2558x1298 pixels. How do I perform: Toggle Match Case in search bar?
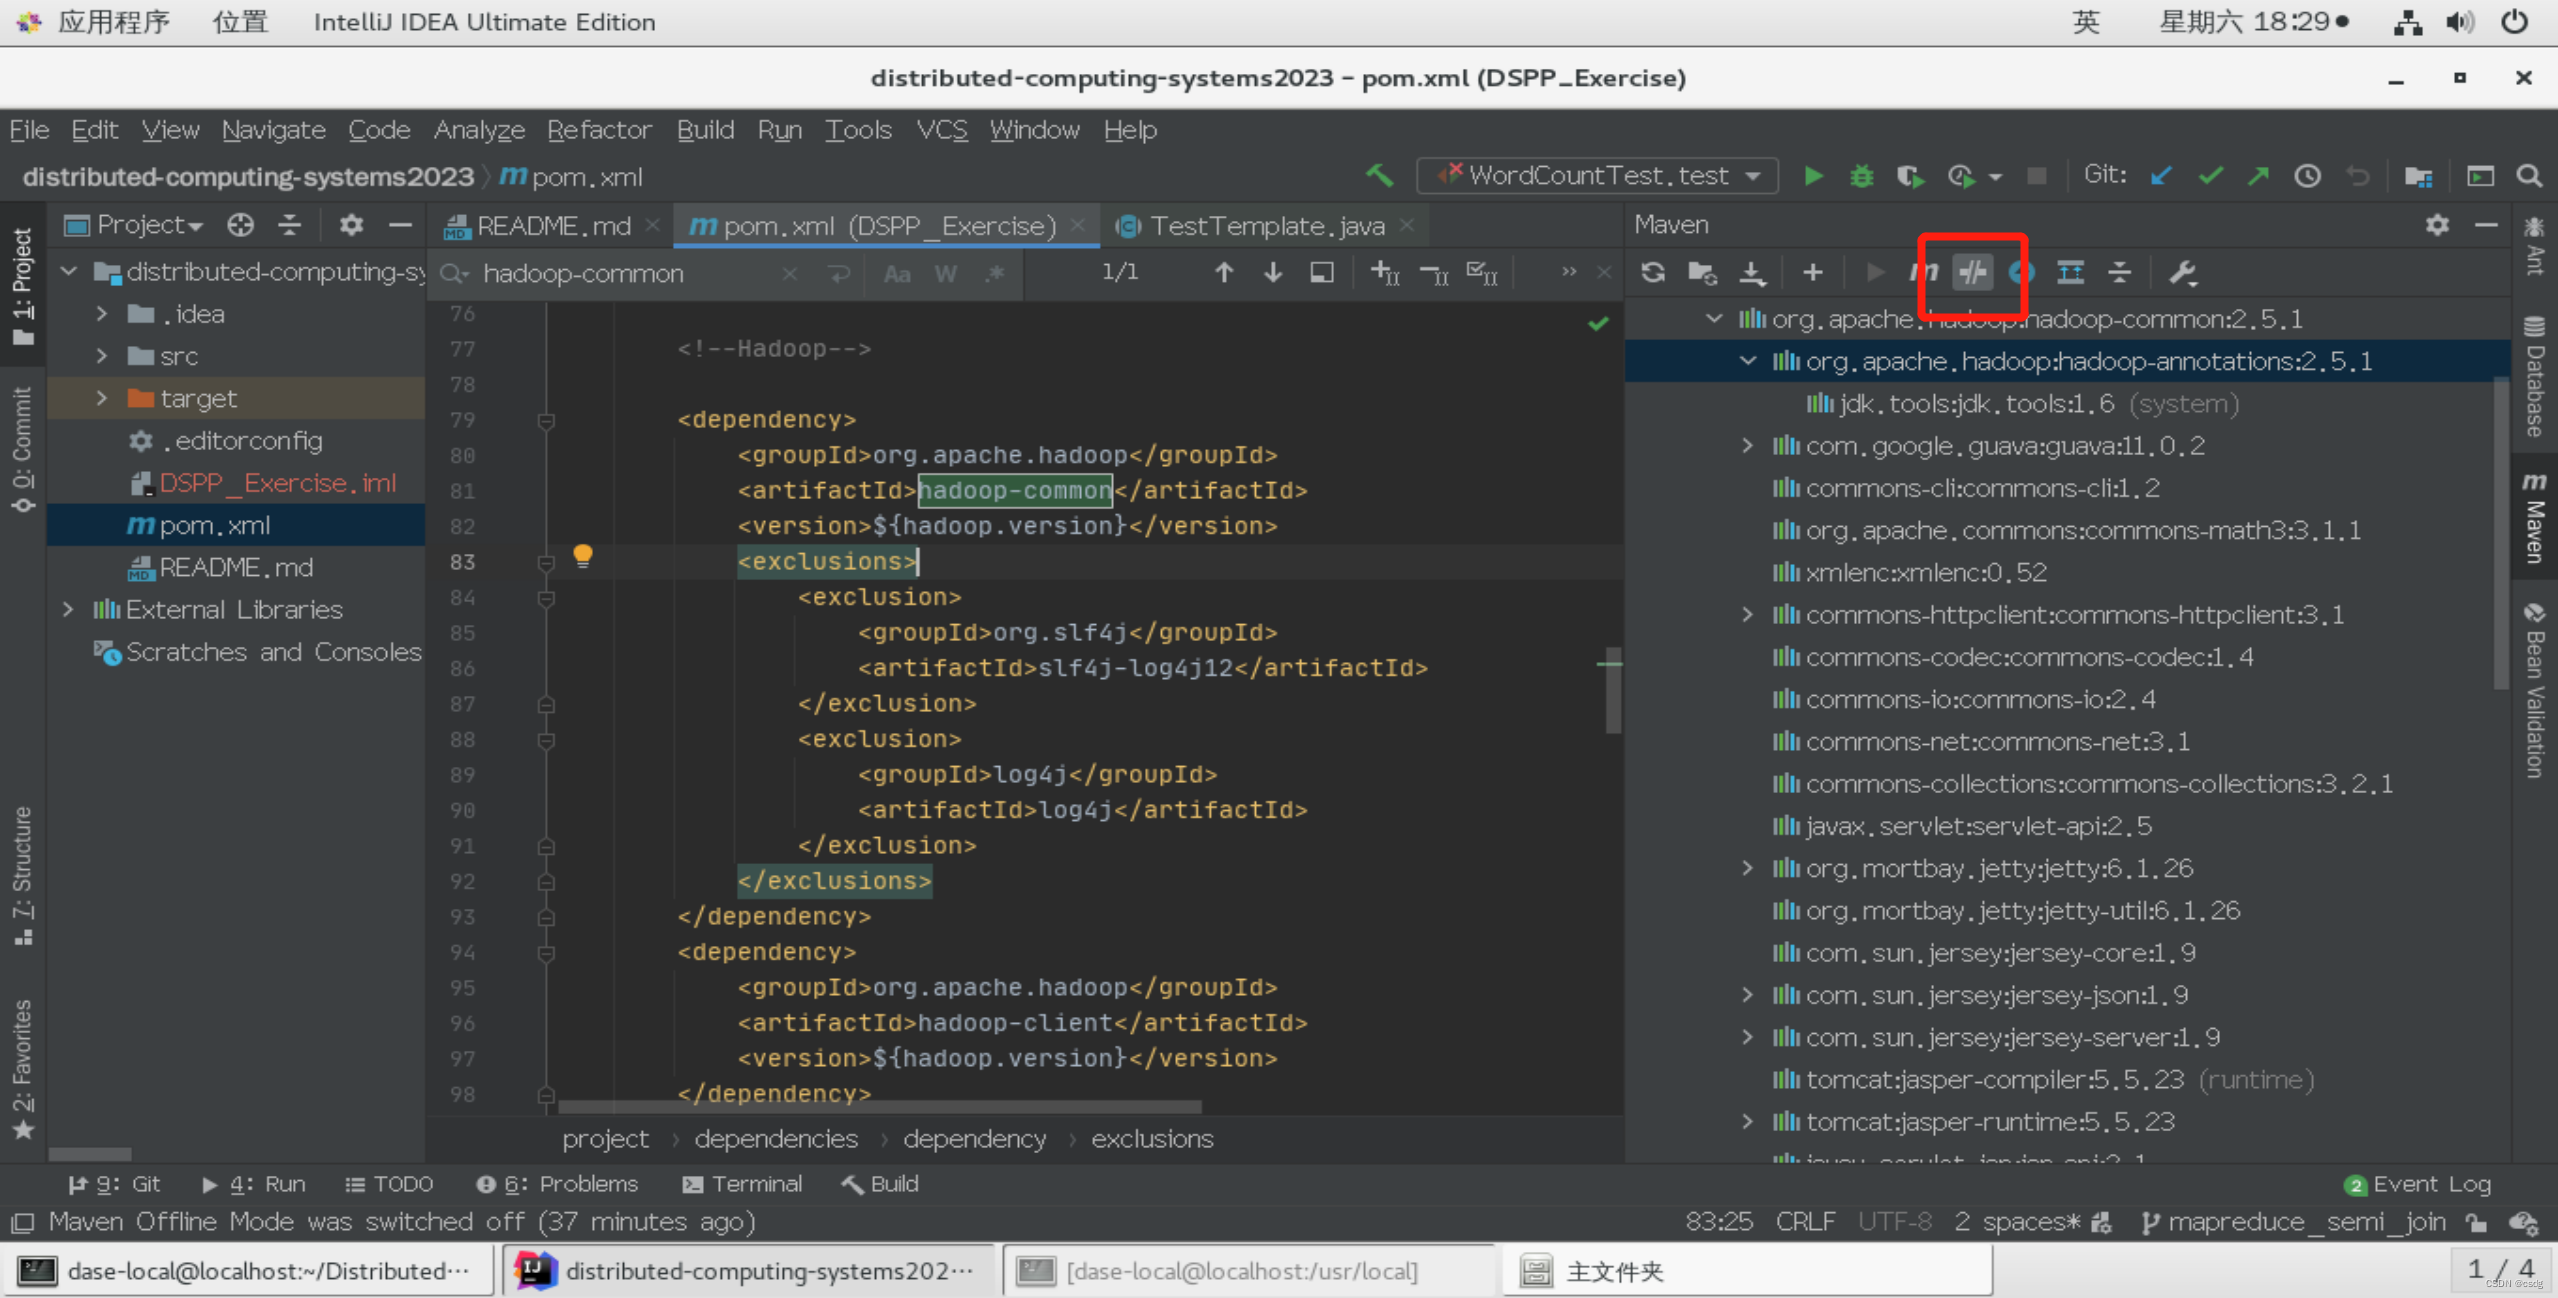[x=897, y=273]
